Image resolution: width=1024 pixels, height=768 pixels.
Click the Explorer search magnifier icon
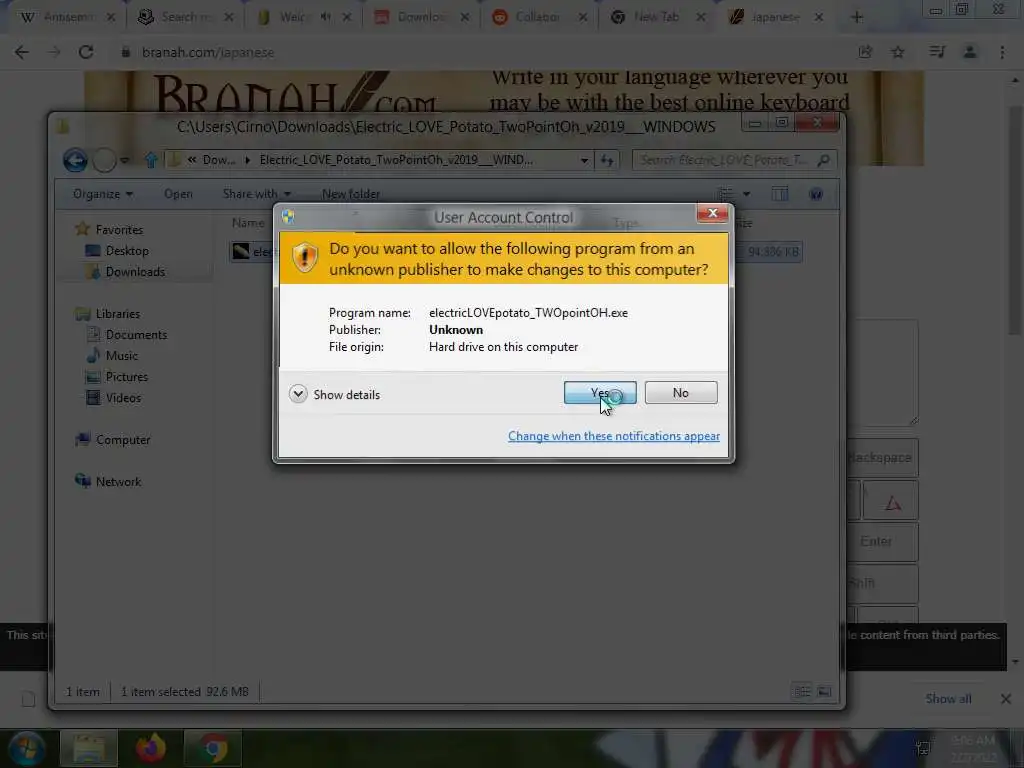(x=824, y=160)
